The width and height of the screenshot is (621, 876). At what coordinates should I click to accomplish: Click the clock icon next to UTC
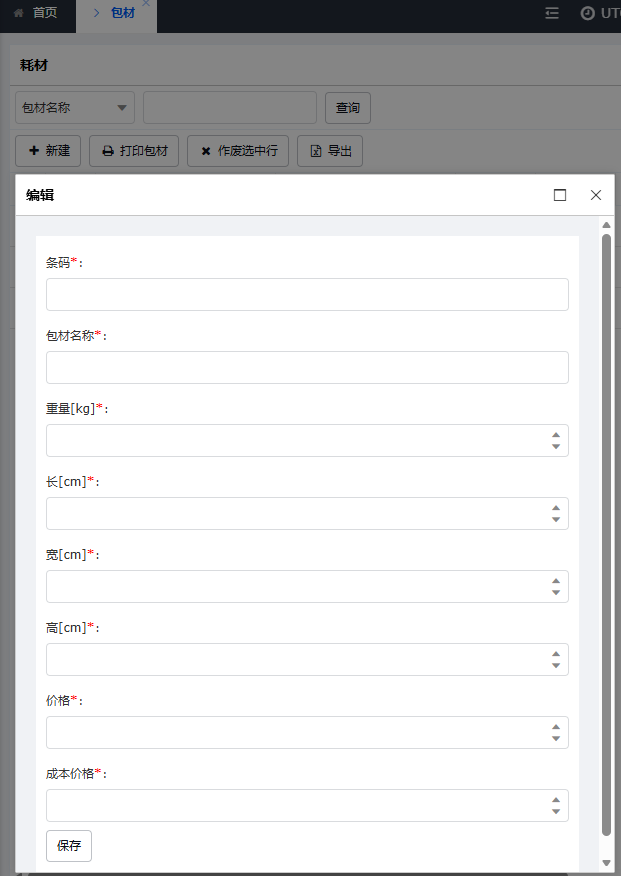pos(587,13)
